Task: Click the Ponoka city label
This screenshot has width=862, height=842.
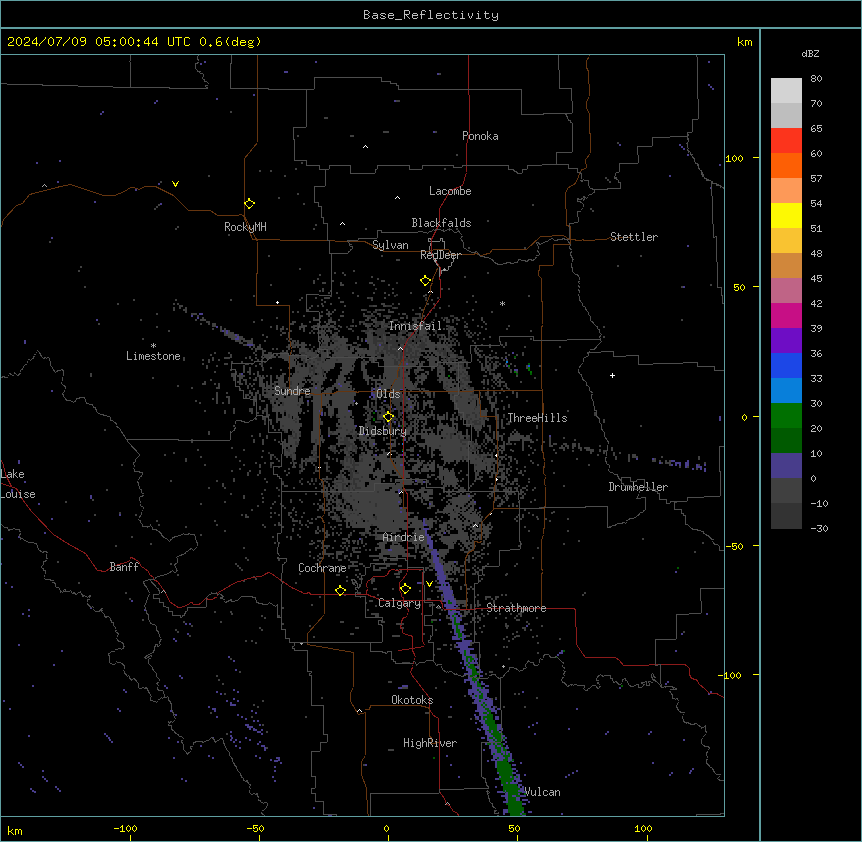Action: pos(480,136)
